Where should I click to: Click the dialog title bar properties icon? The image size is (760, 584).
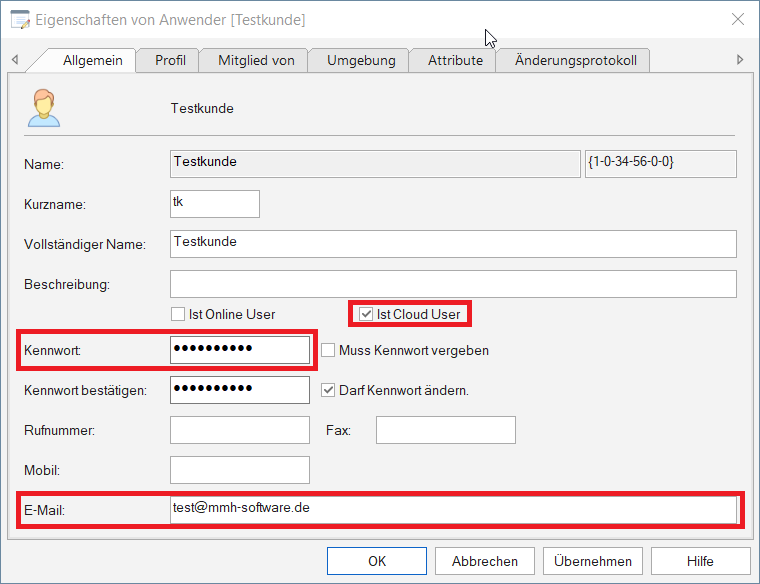click(x=19, y=19)
